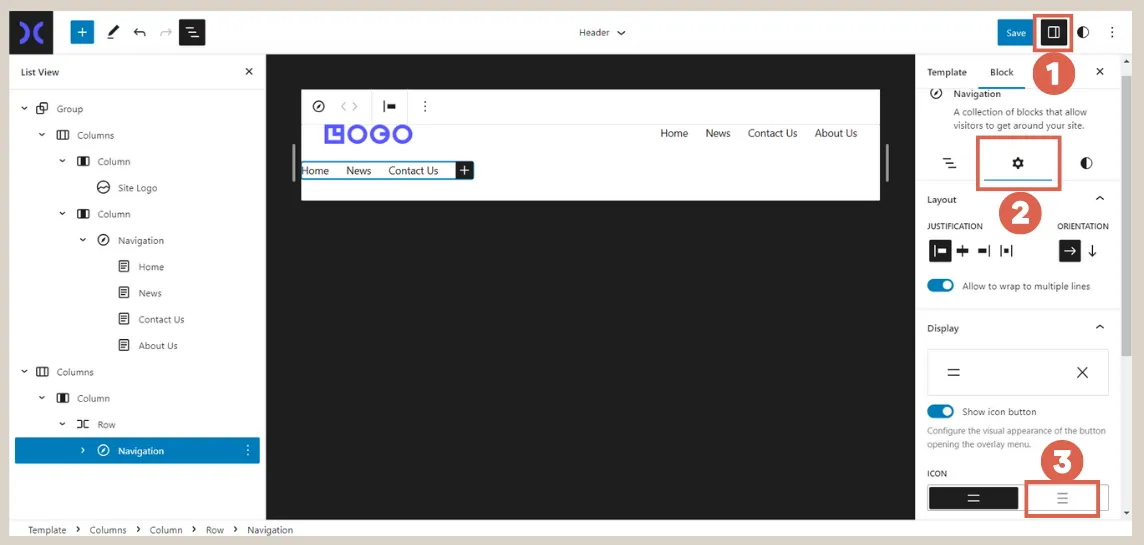The height and width of the screenshot is (545, 1144).
Task: Close the settings sidebar
Action: 1099,71
